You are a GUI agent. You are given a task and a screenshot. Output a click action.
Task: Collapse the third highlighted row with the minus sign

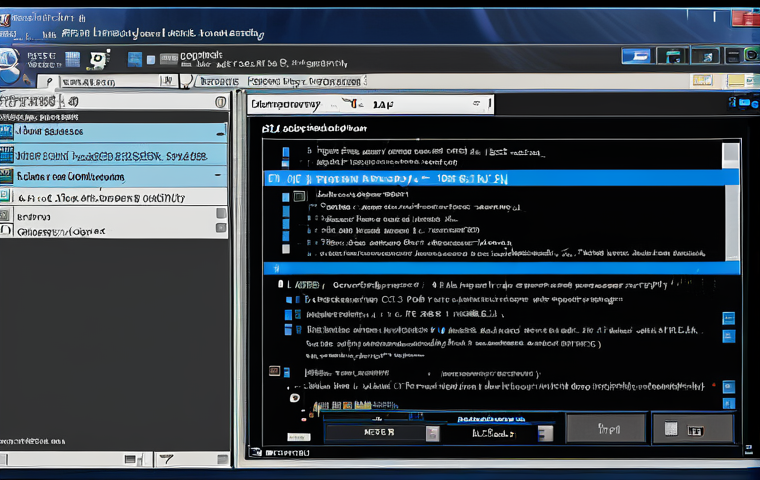tap(218, 175)
